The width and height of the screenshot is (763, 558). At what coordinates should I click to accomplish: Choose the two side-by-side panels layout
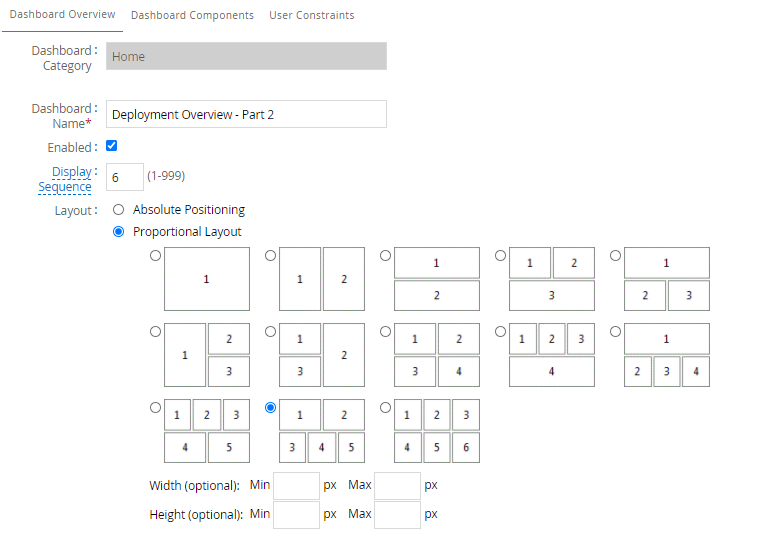coord(270,256)
